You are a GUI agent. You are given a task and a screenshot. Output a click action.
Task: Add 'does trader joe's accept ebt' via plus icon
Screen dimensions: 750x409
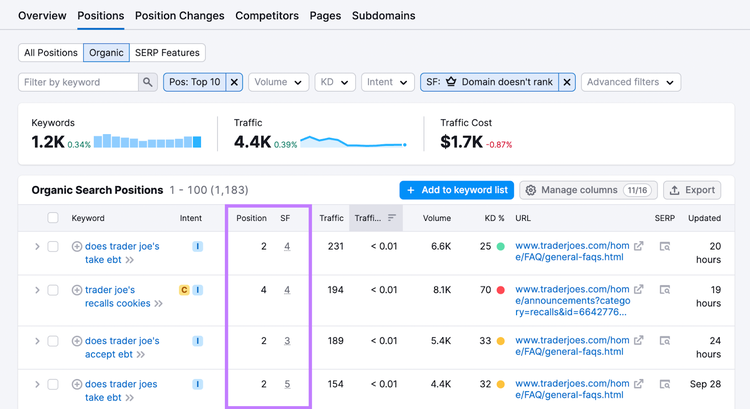[77, 341]
